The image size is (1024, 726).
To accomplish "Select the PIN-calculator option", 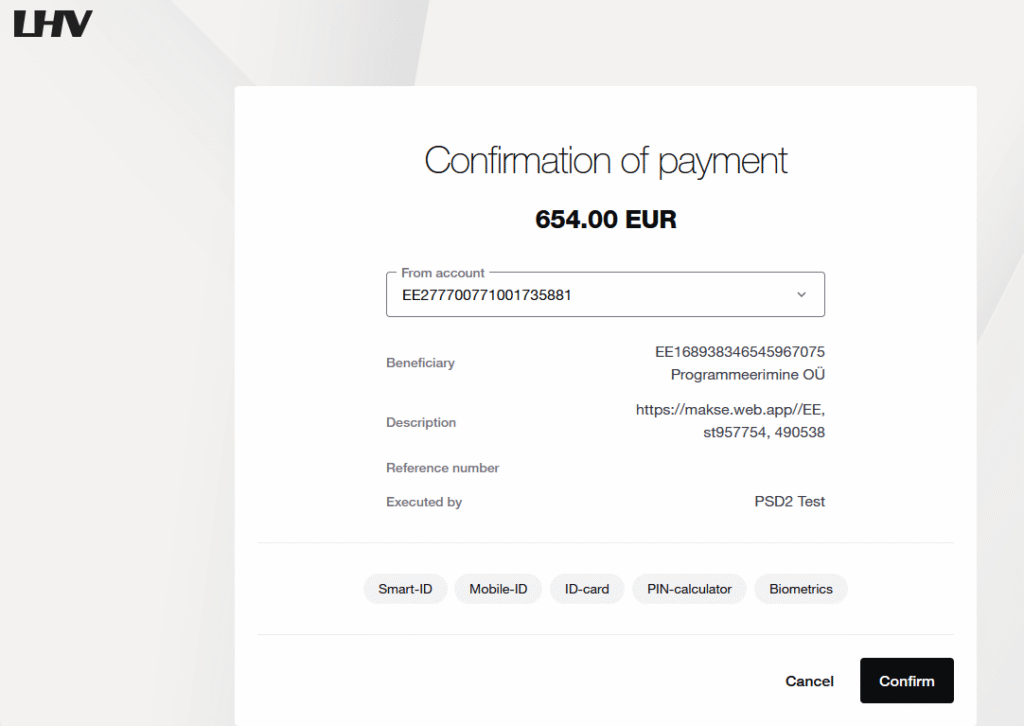I will coord(689,589).
